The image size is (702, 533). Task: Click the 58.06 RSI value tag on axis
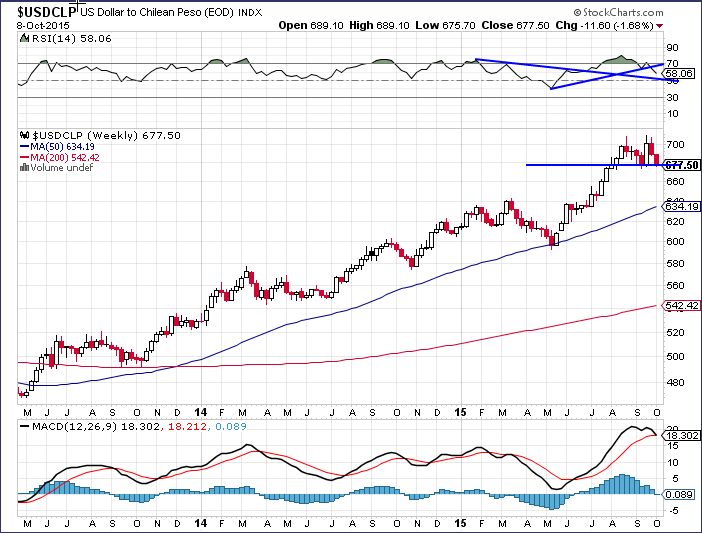tap(679, 73)
